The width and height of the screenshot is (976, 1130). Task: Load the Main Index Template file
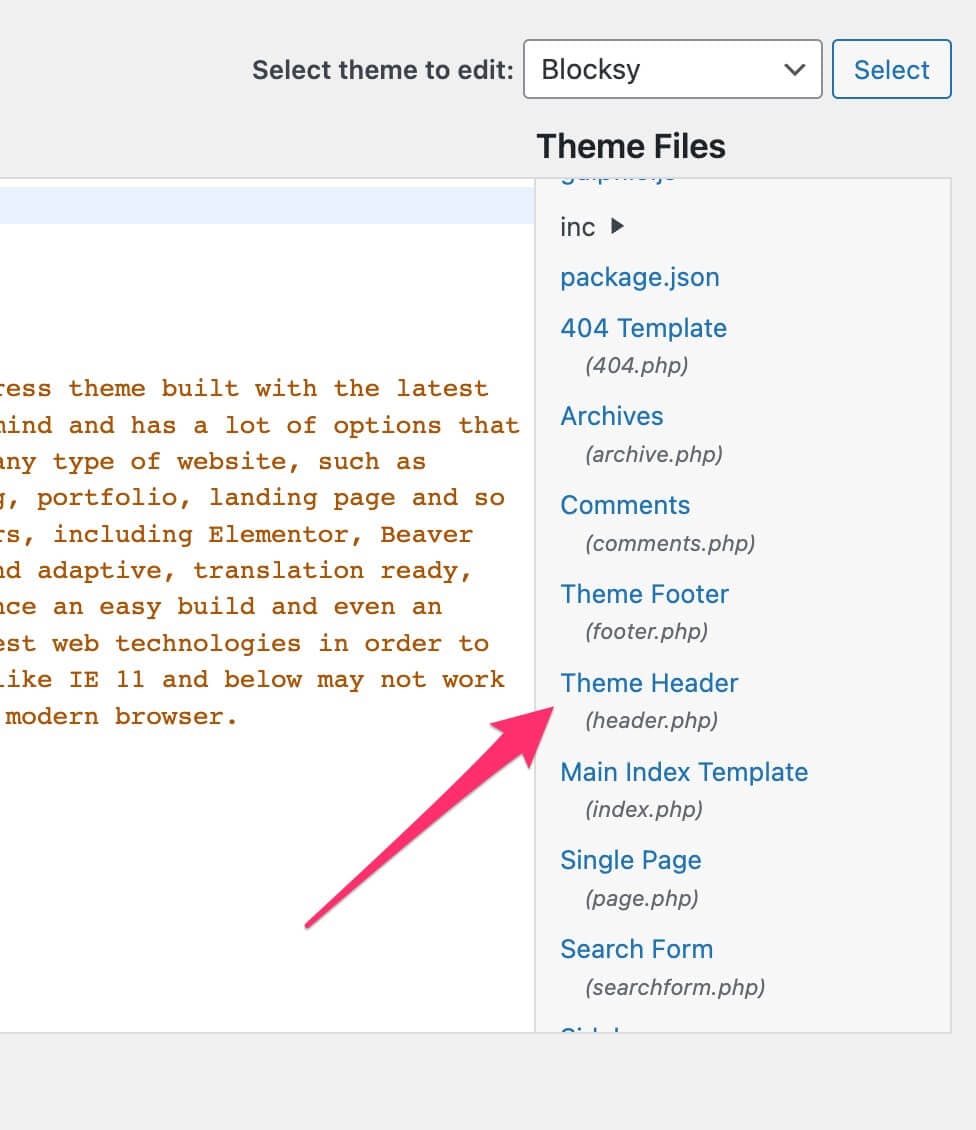click(684, 772)
